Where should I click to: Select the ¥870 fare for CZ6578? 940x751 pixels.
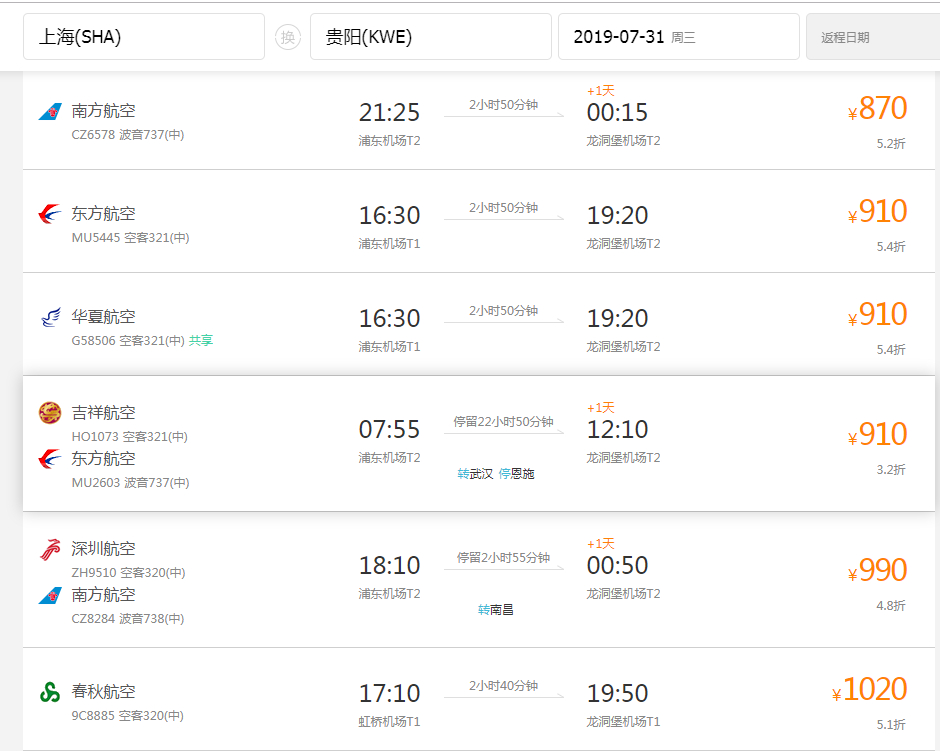pyautogui.click(x=877, y=109)
